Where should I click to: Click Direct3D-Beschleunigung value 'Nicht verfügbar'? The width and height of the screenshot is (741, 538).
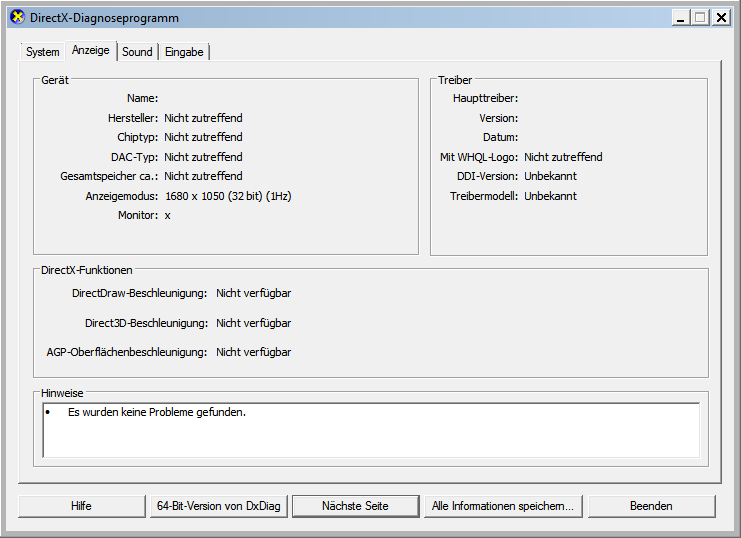click(254, 323)
